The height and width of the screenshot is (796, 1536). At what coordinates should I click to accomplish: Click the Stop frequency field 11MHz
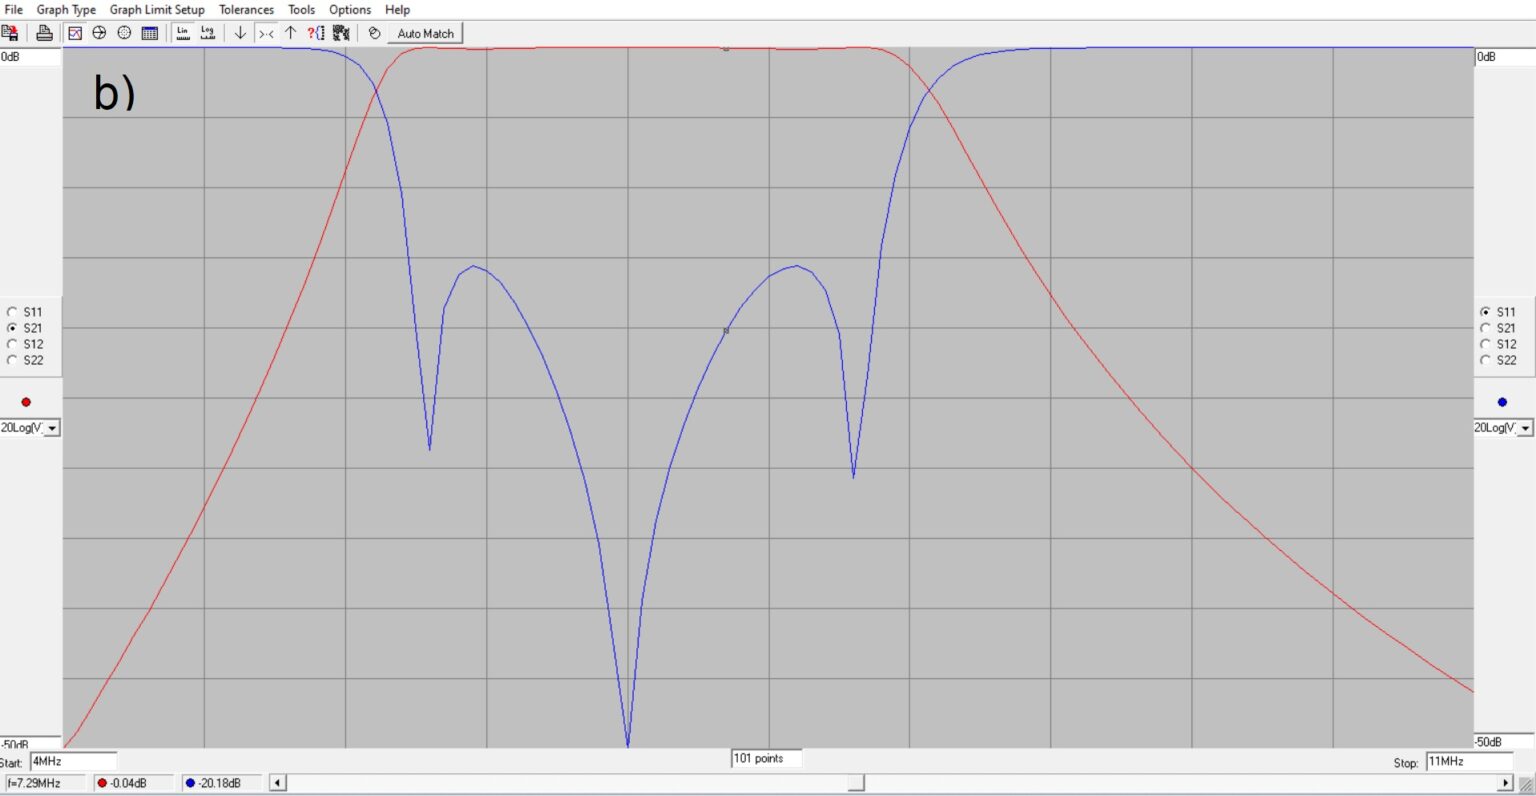[1468, 762]
